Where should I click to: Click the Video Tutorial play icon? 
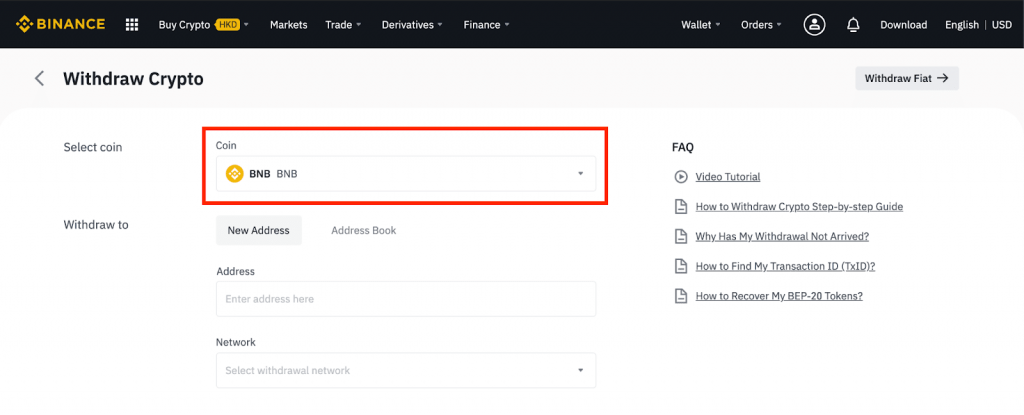[x=680, y=176]
